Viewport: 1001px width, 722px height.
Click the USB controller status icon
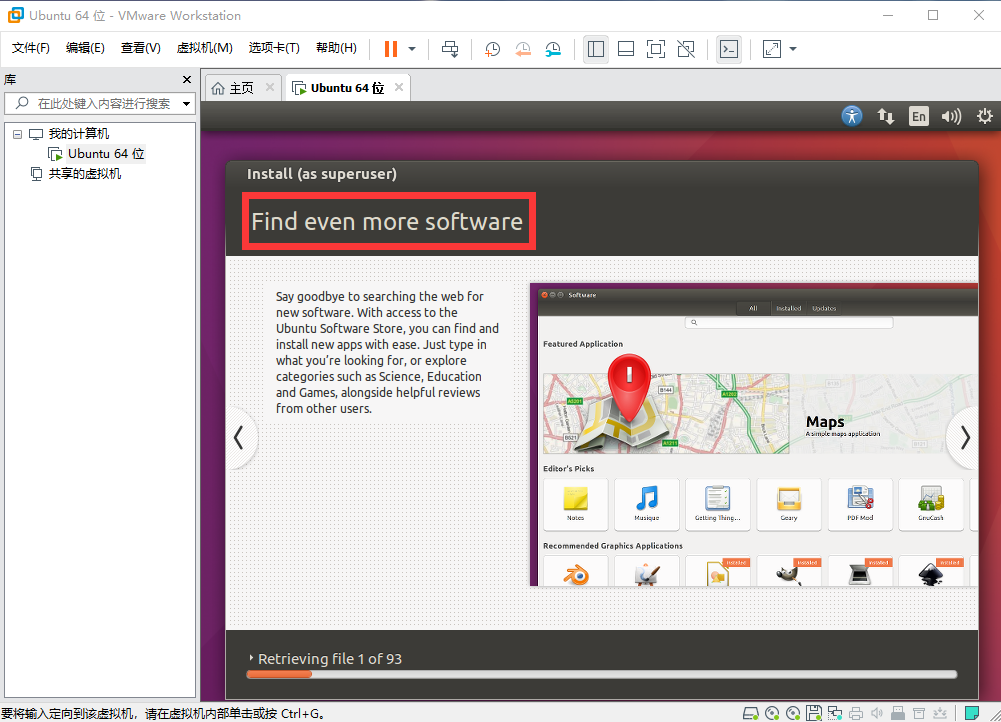pos(898,713)
